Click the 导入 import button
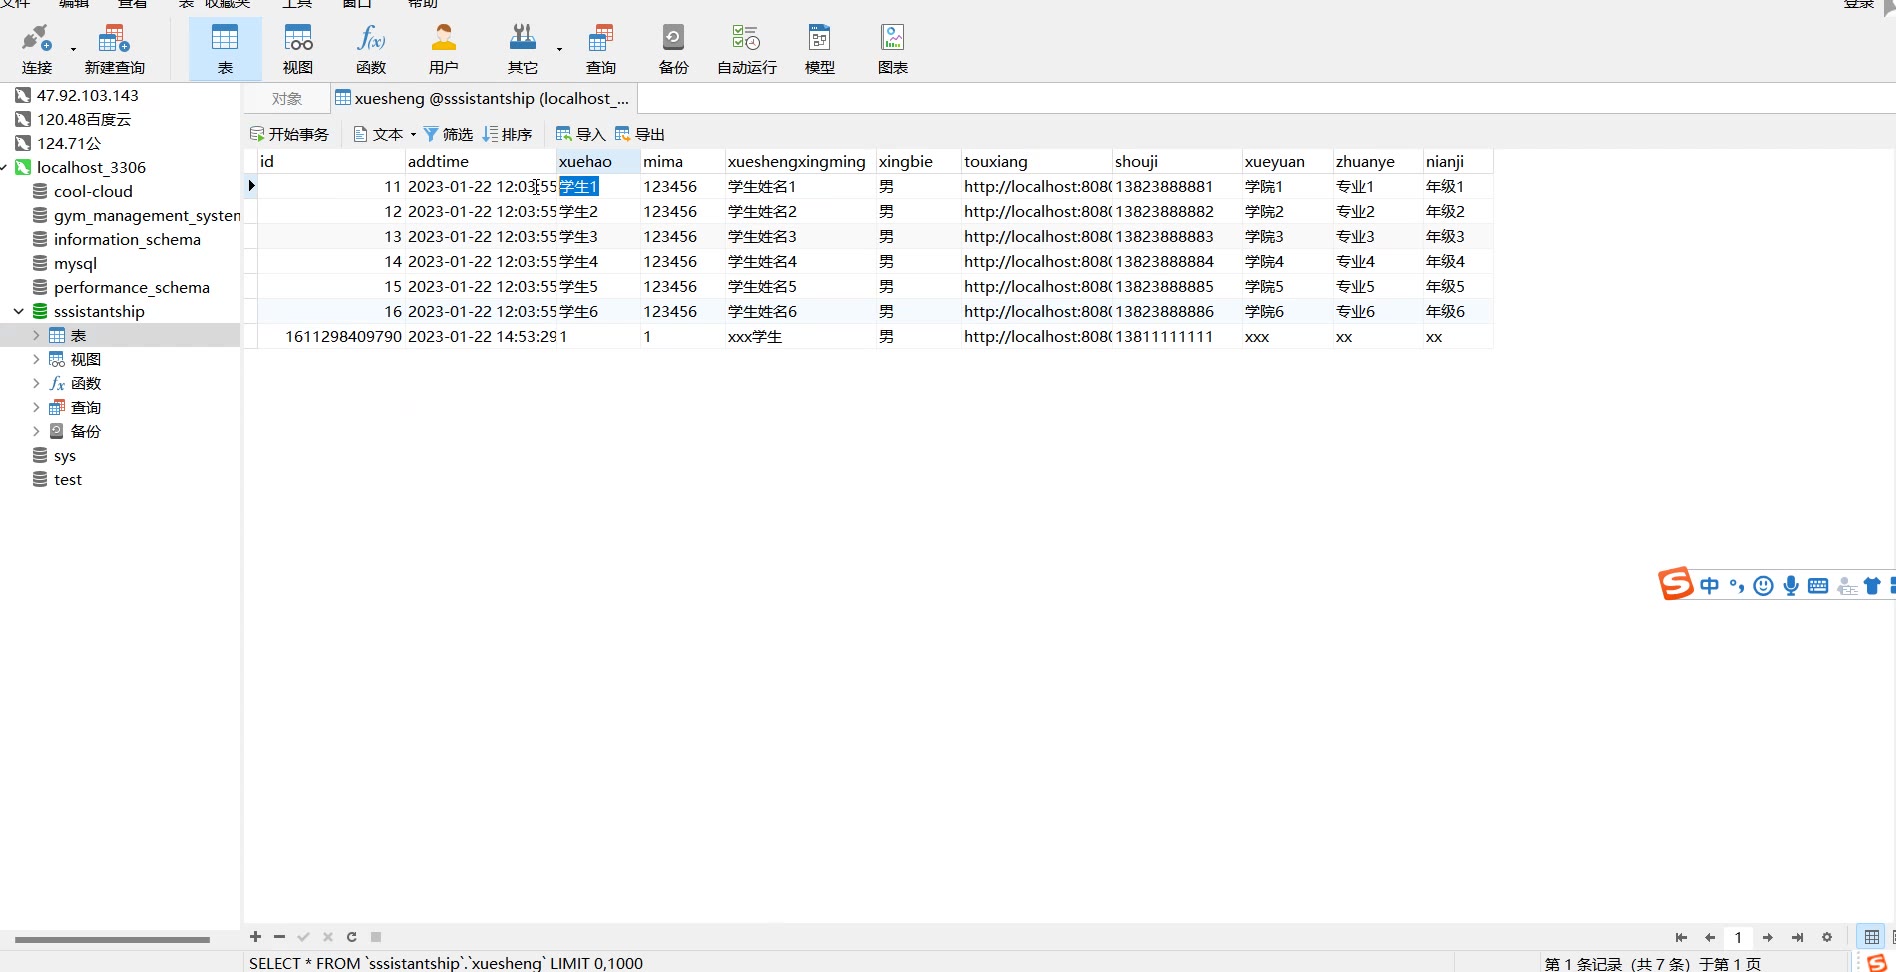Screen dimensions: 1896x972 pyautogui.click(x=581, y=134)
